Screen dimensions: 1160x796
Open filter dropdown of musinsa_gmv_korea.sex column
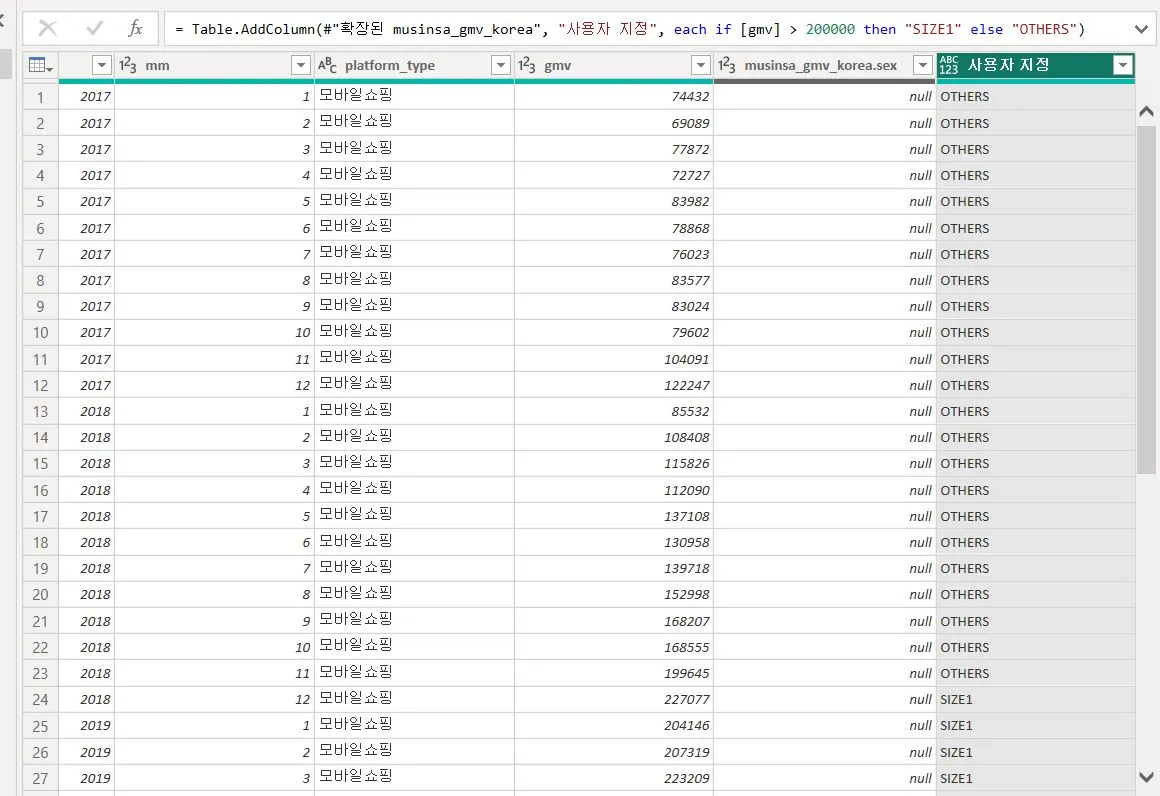923,66
